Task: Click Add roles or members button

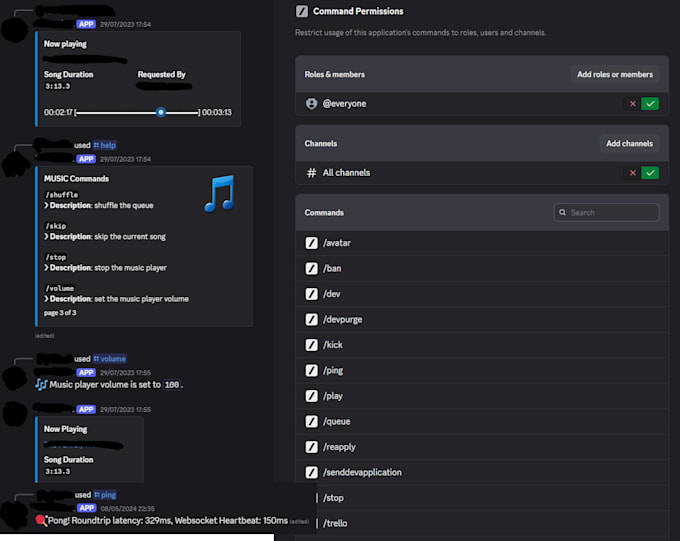Action: (x=615, y=75)
